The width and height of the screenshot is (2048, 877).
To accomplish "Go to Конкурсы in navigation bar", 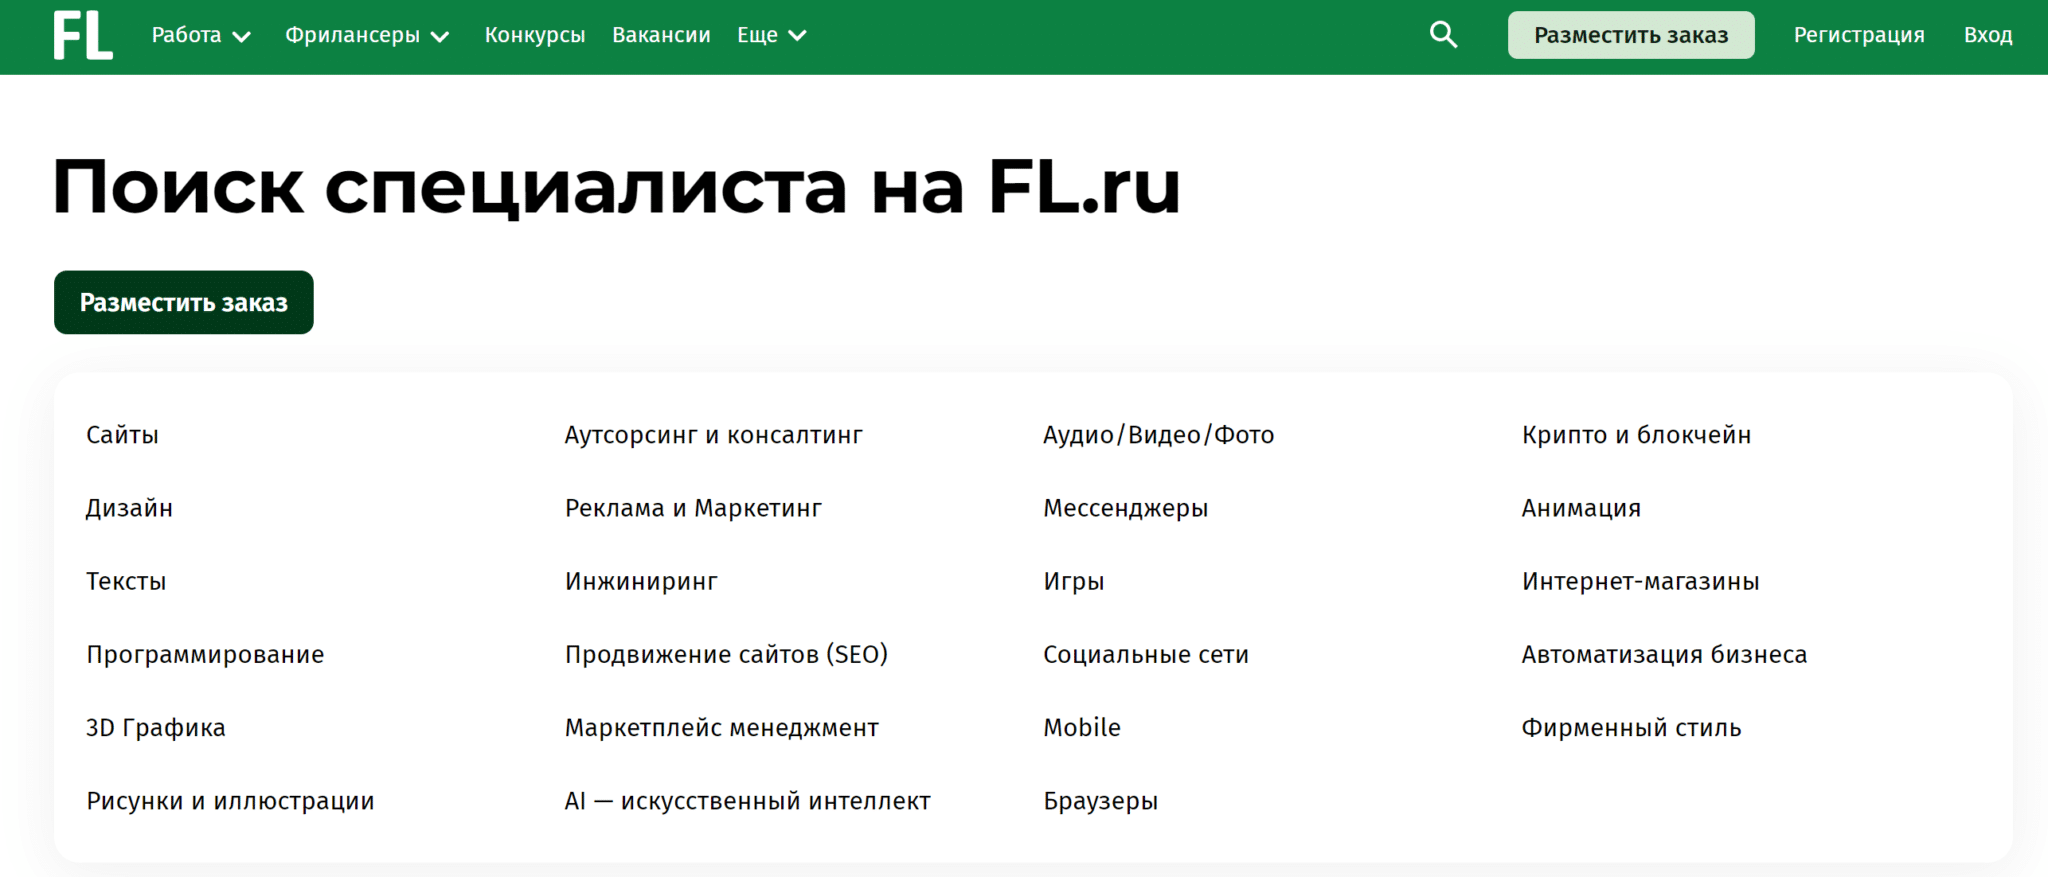I will [534, 36].
